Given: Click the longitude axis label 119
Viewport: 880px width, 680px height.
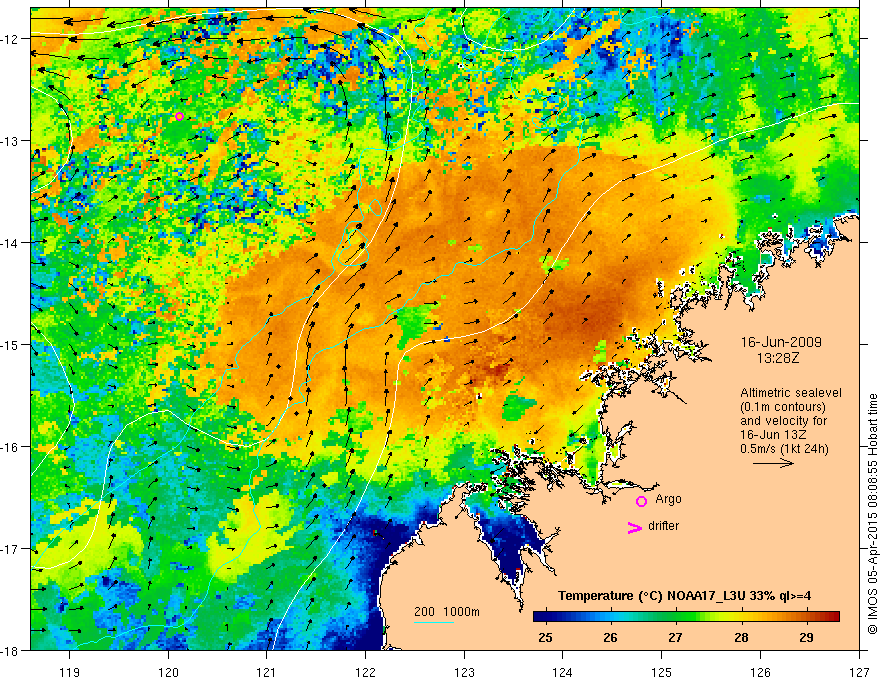Looking at the screenshot, I should pyautogui.click(x=70, y=672).
